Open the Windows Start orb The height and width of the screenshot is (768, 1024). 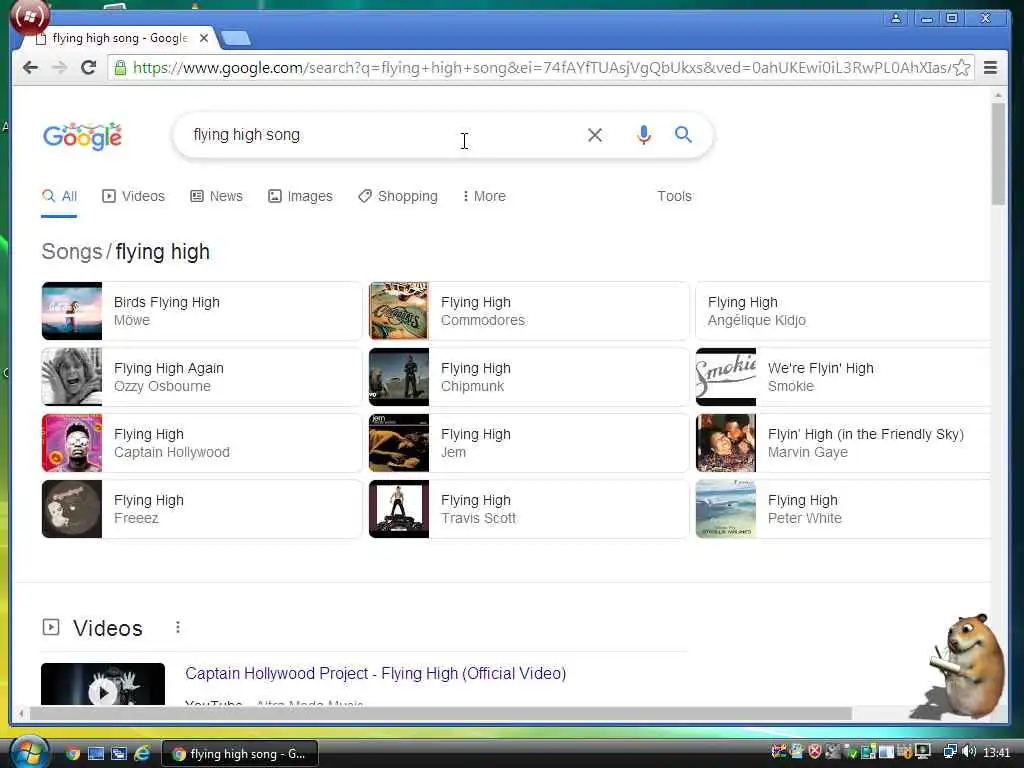coord(29,751)
